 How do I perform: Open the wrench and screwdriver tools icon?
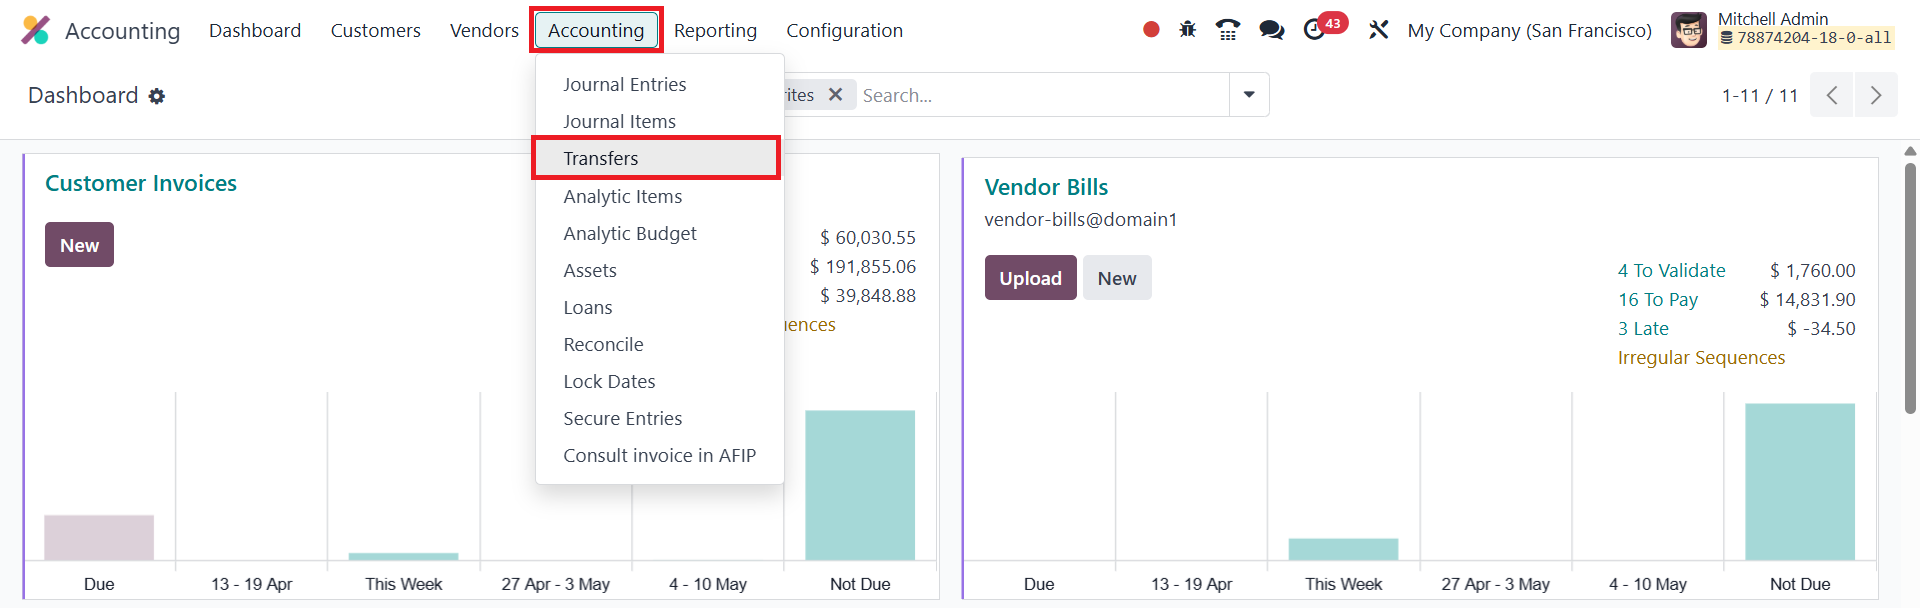pos(1379,30)
